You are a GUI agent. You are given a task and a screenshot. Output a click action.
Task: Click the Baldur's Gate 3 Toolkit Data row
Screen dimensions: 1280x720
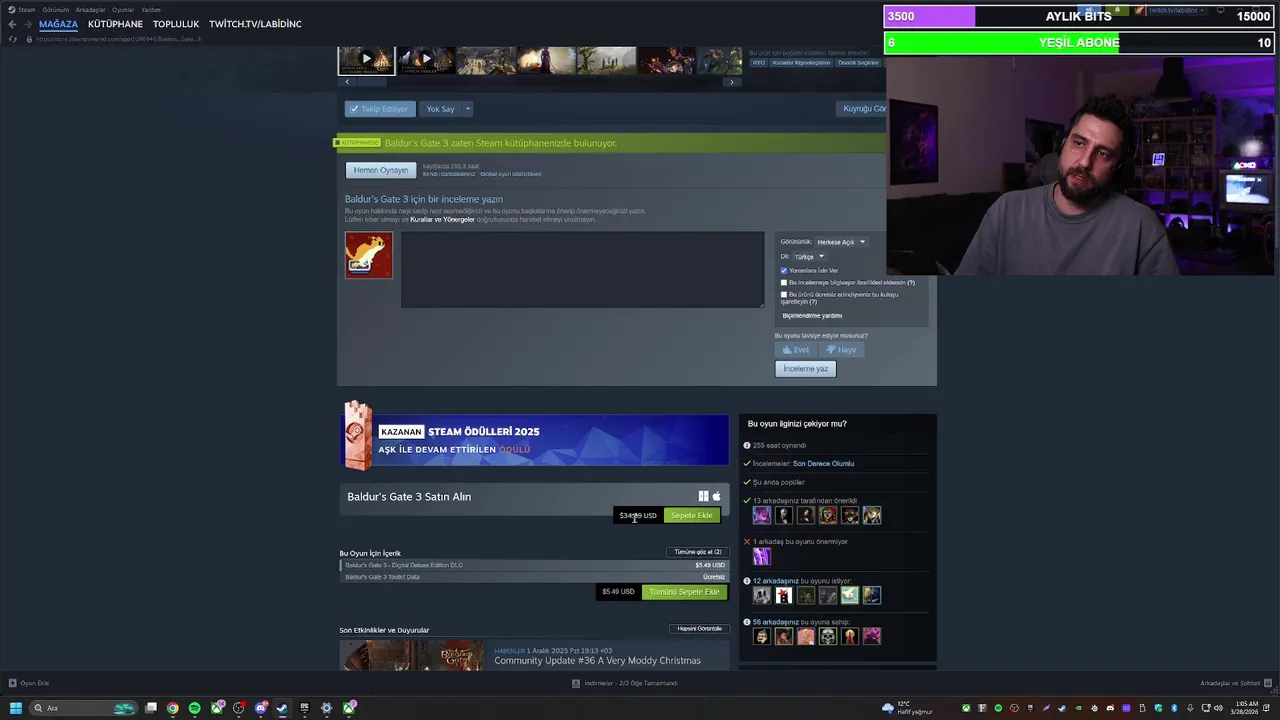coord(534,577)
